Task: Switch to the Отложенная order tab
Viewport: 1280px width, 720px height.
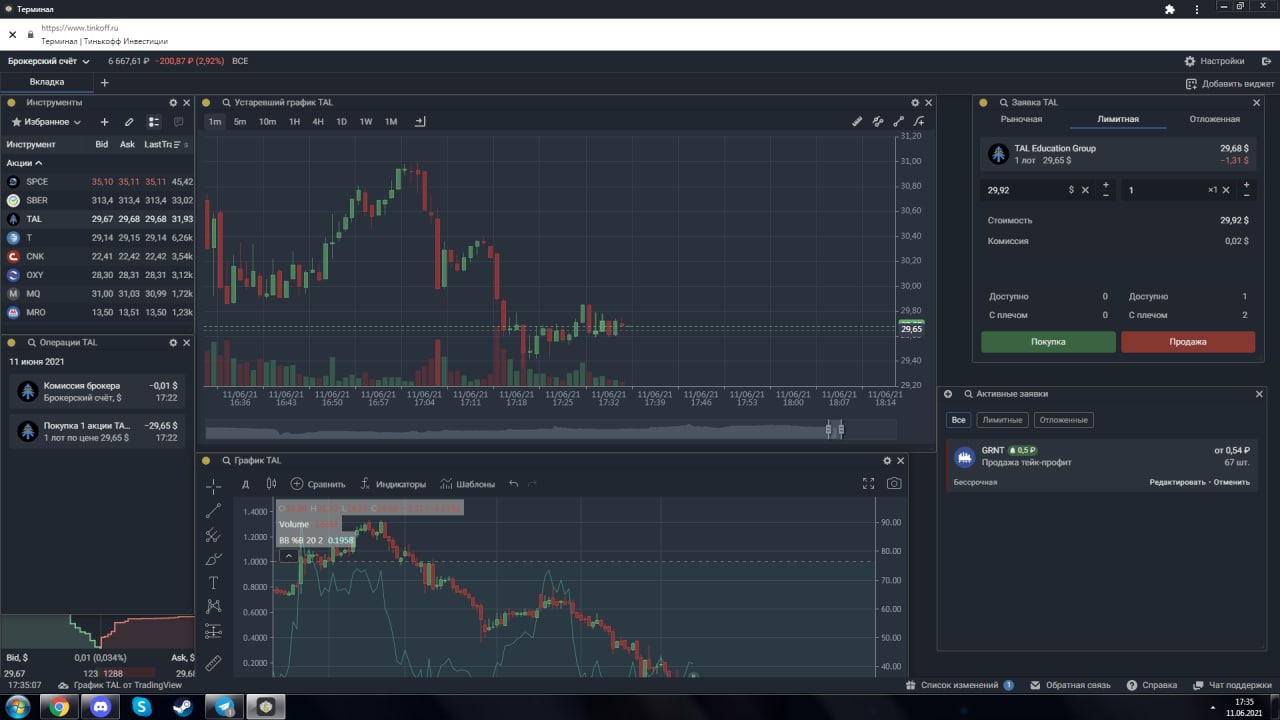Action: click(x=1214, y=119)
